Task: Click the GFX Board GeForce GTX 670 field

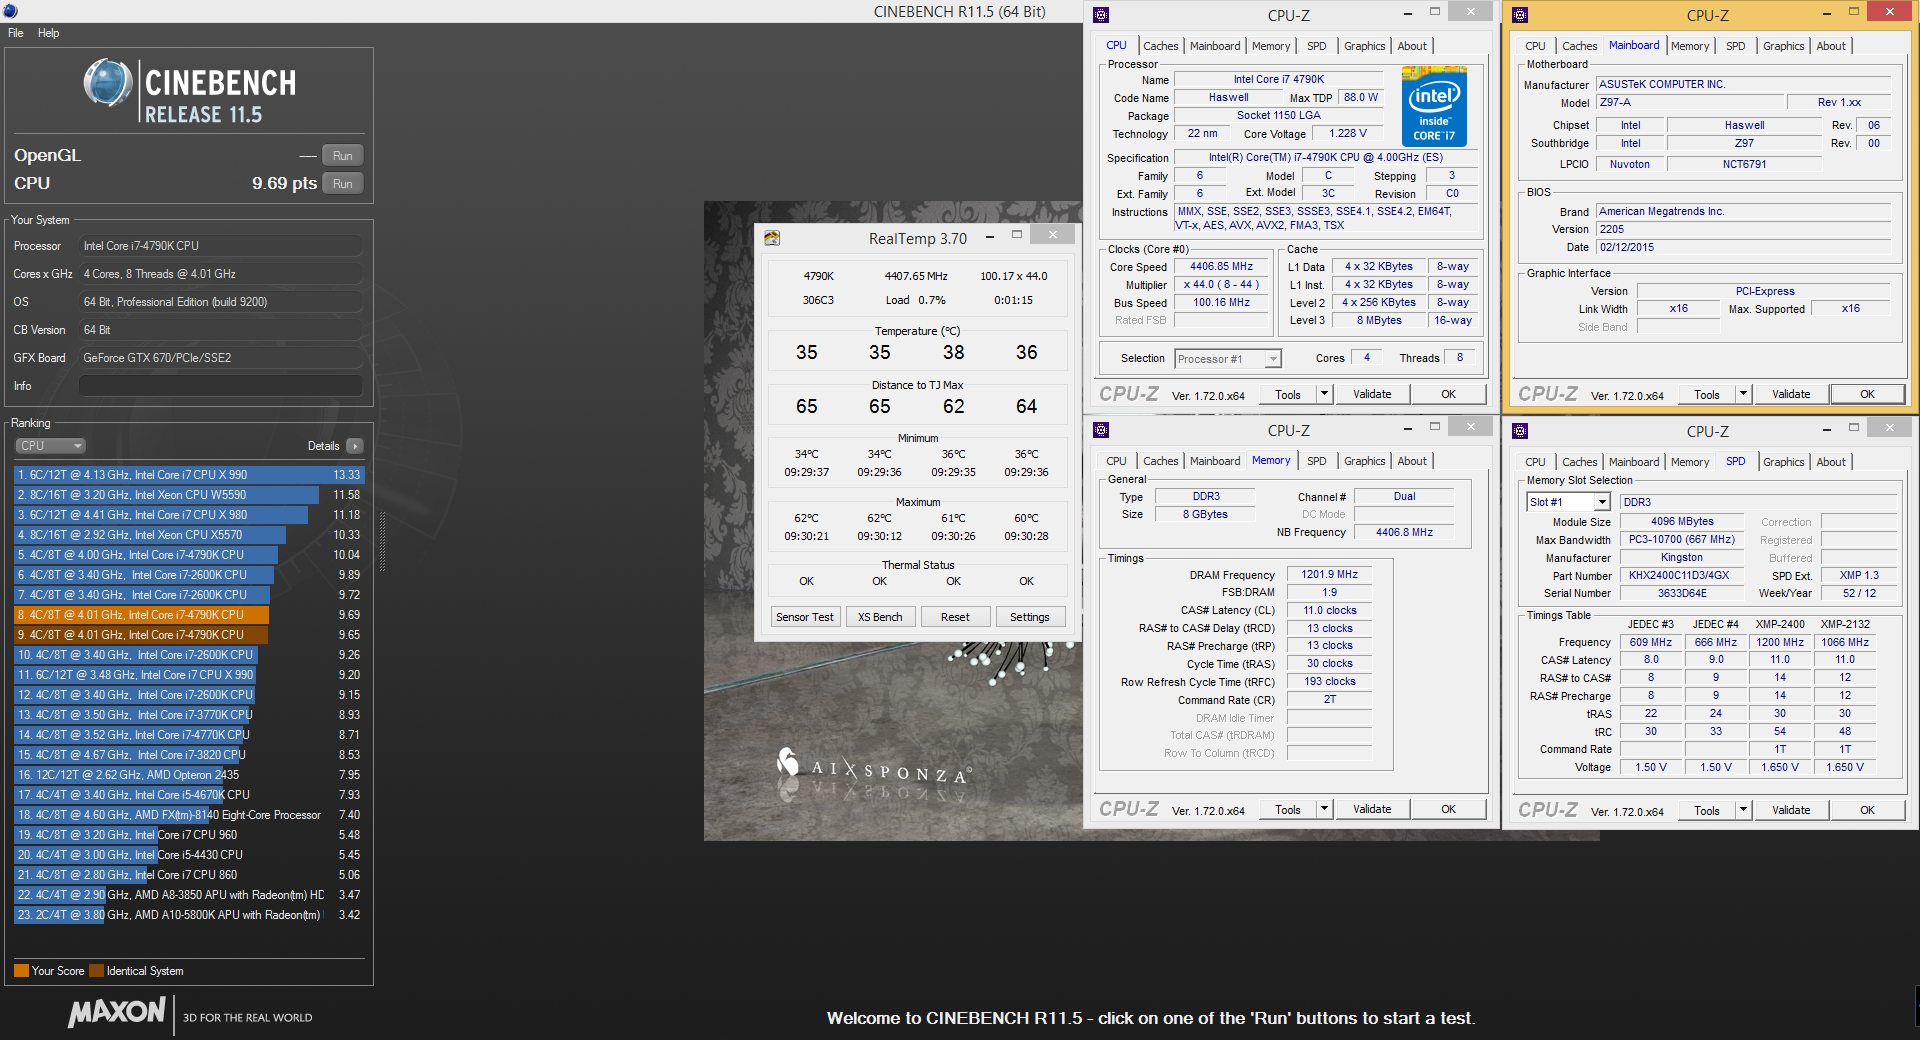Action: [221, 358]
